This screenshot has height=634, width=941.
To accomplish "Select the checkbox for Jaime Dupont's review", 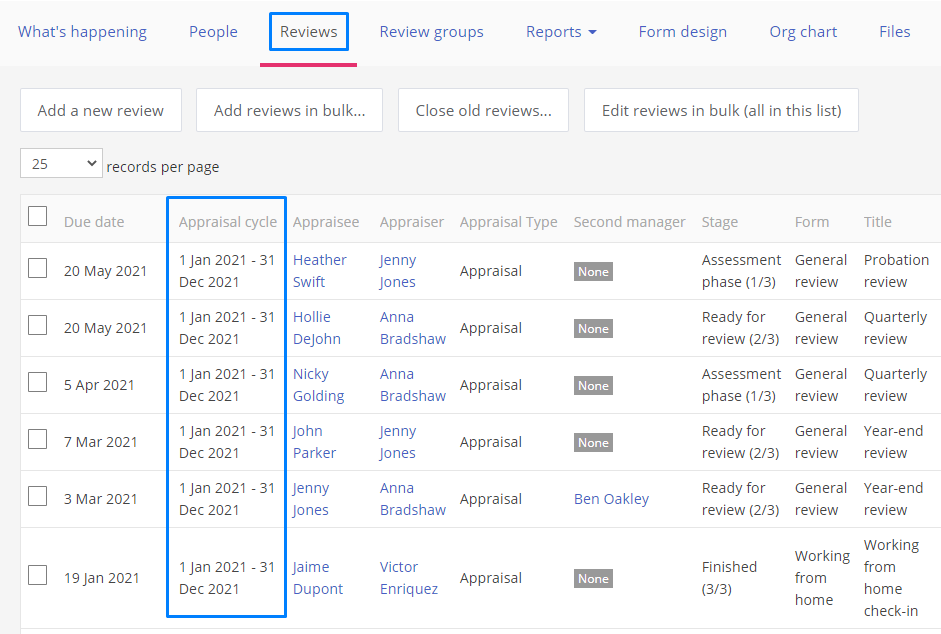I will 38,575.
